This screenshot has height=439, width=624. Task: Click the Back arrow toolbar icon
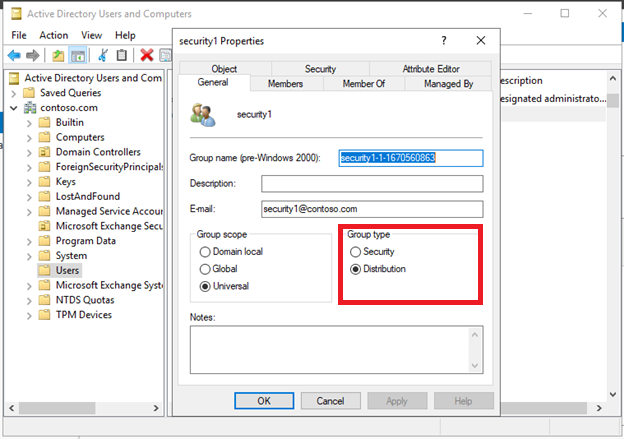pos(14,55)
